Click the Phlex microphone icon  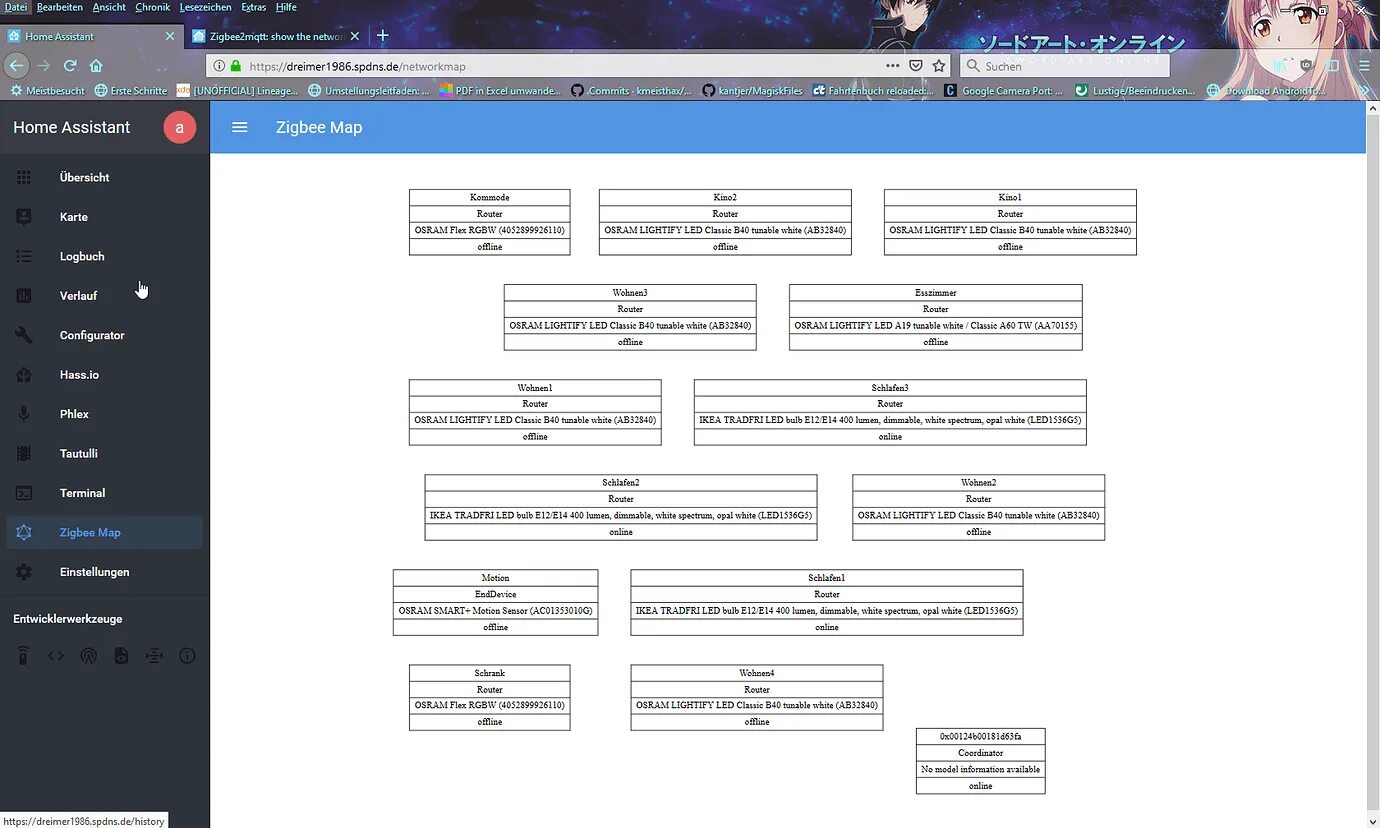[x=24, y=414]
